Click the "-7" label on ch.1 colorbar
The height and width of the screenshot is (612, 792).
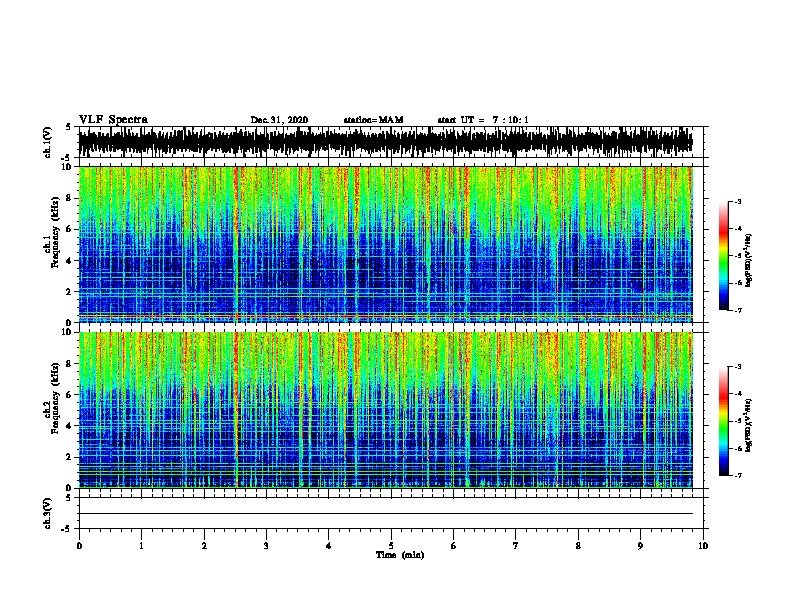tap(738, 310)
